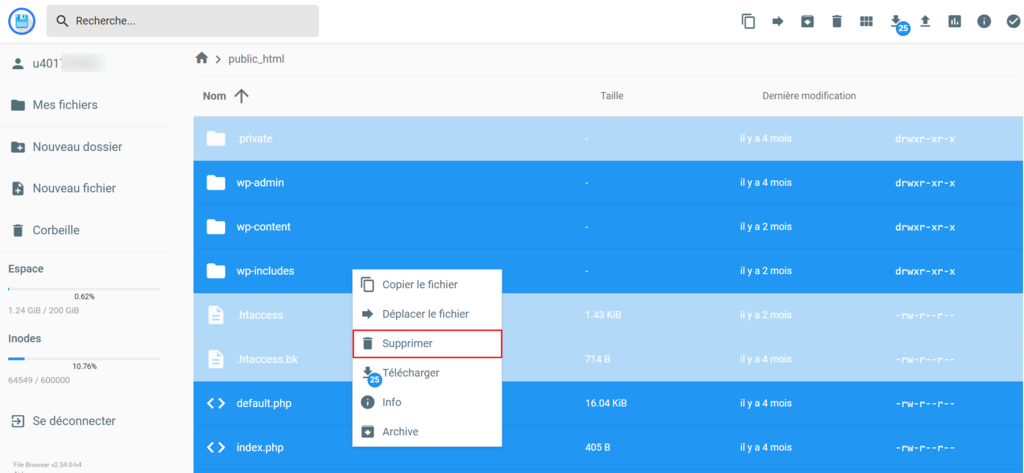Screen dimensions: 1024x473
Task: Click the copy file icon in top toolbar
Action: pyautogui.click(x=748, y=21)
